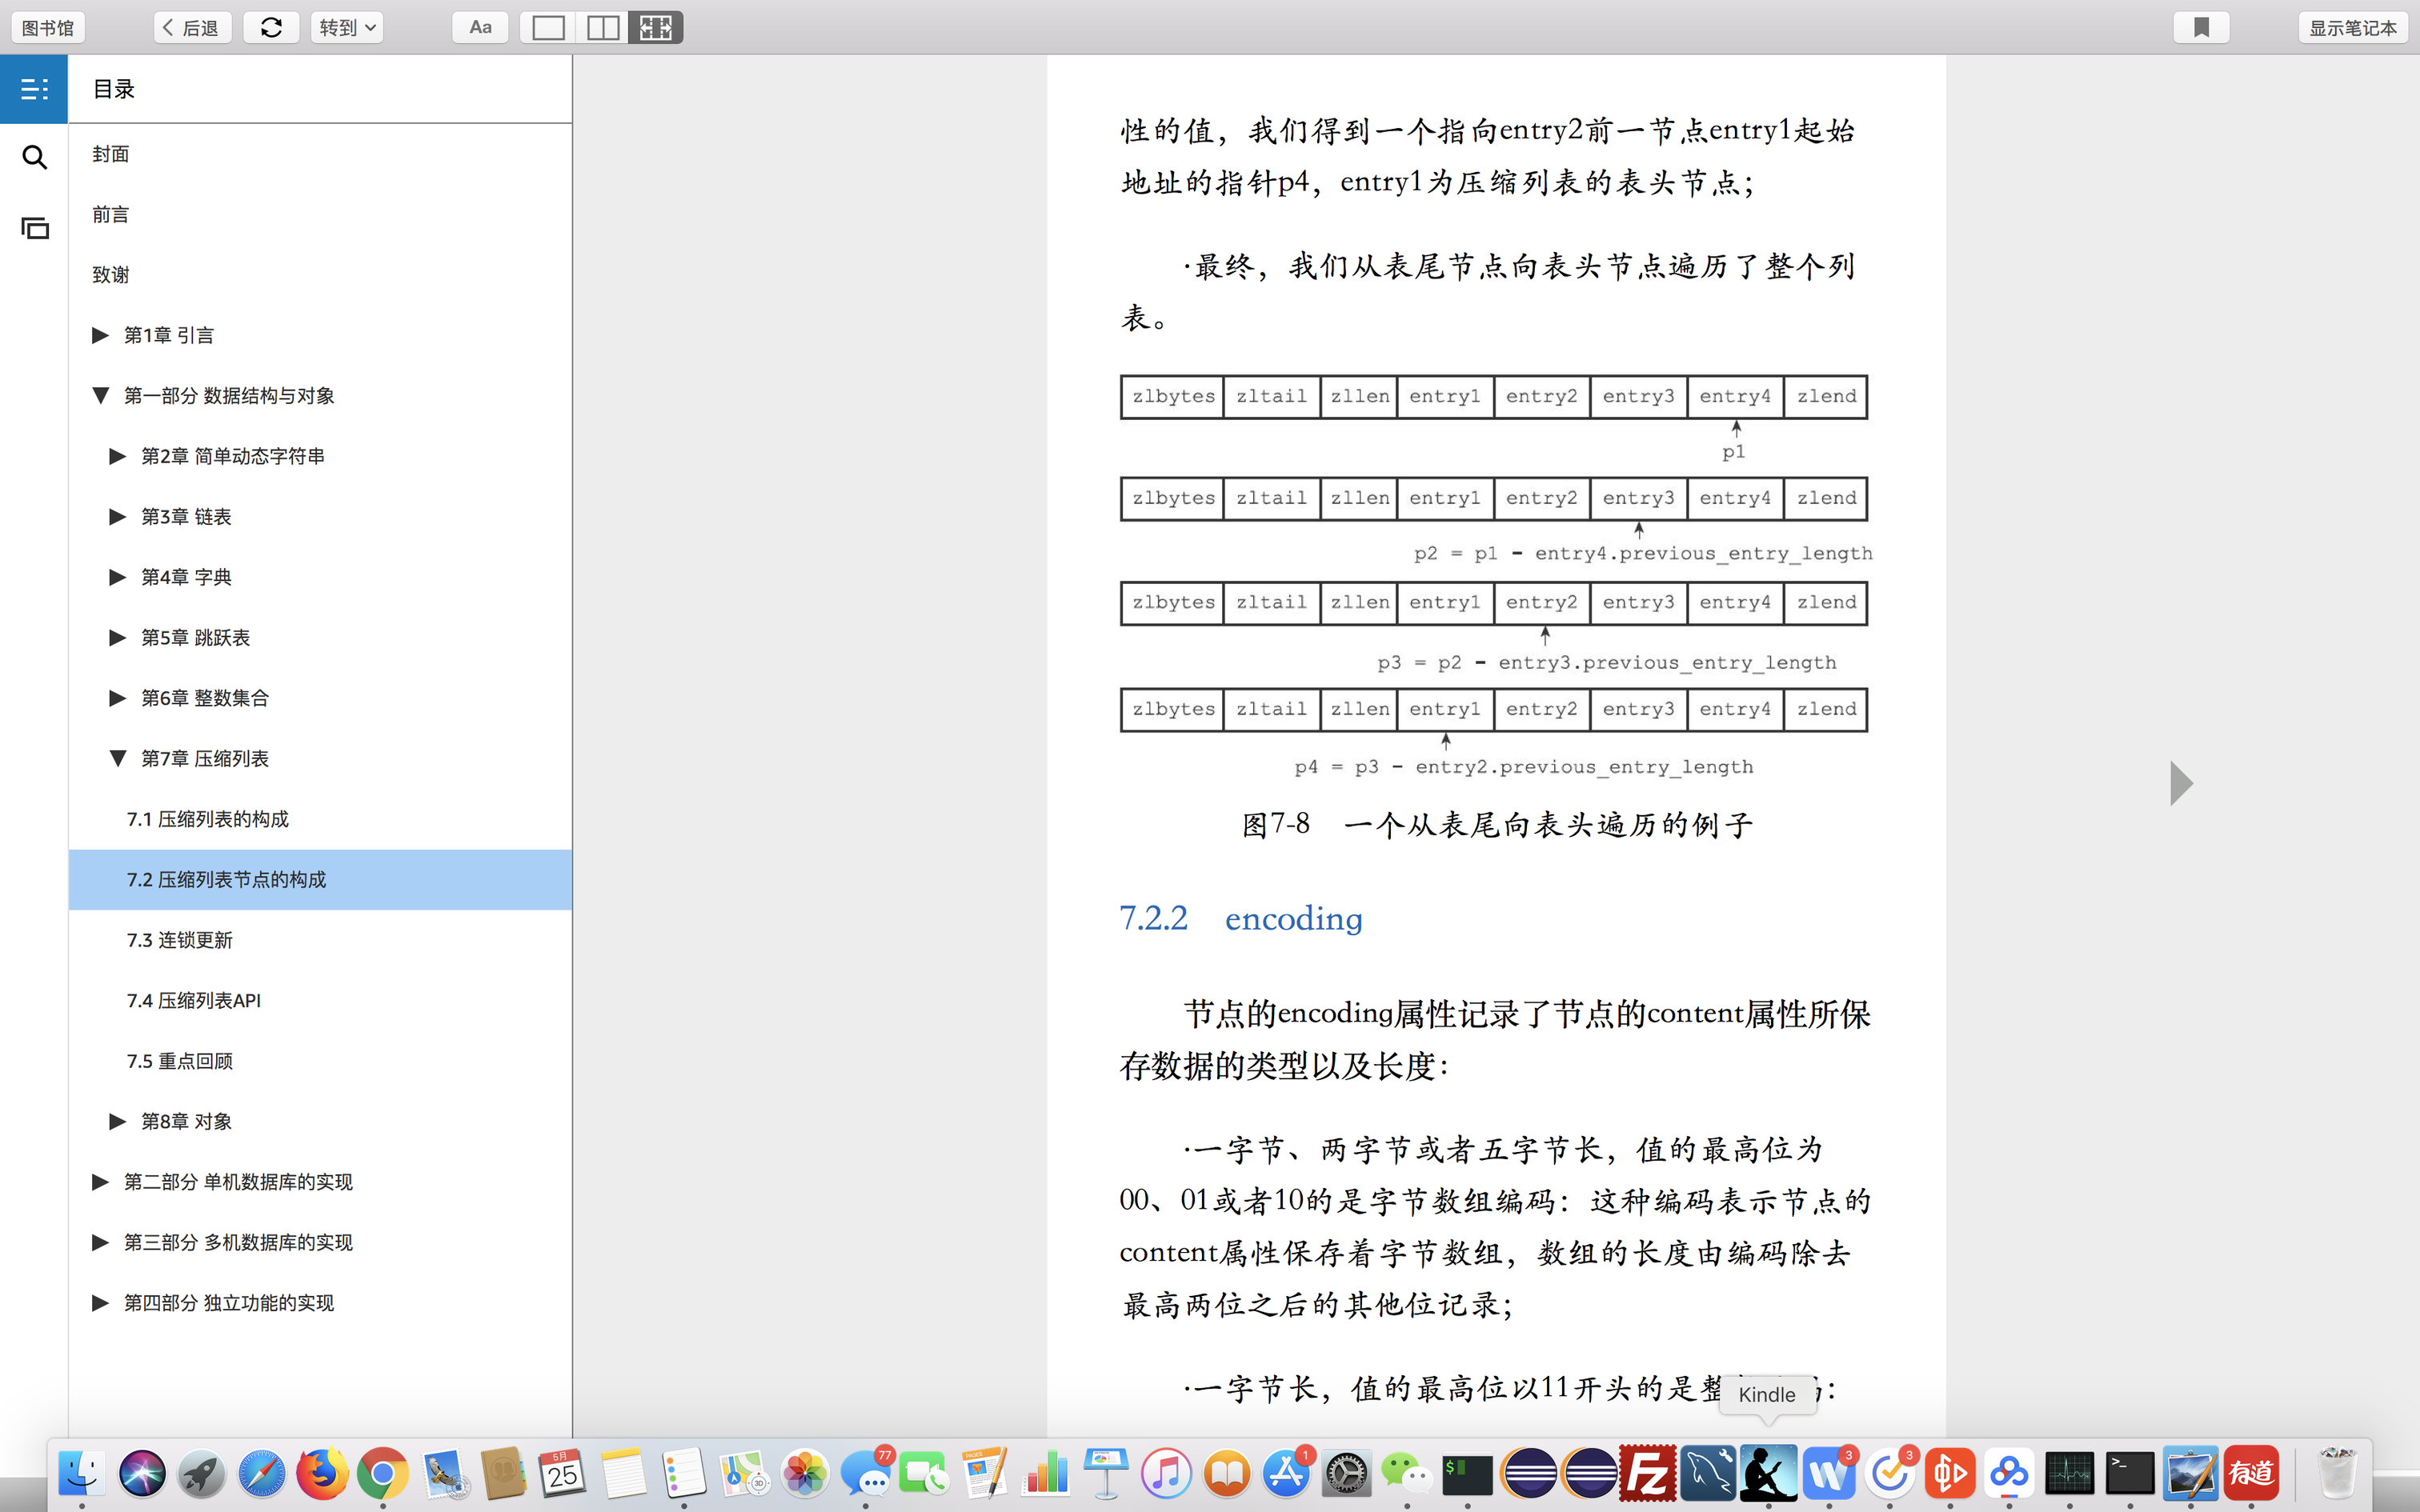Expand the 第1章 引言 chapter
Screen dimensions: 2420x1512
pos(100,335)
